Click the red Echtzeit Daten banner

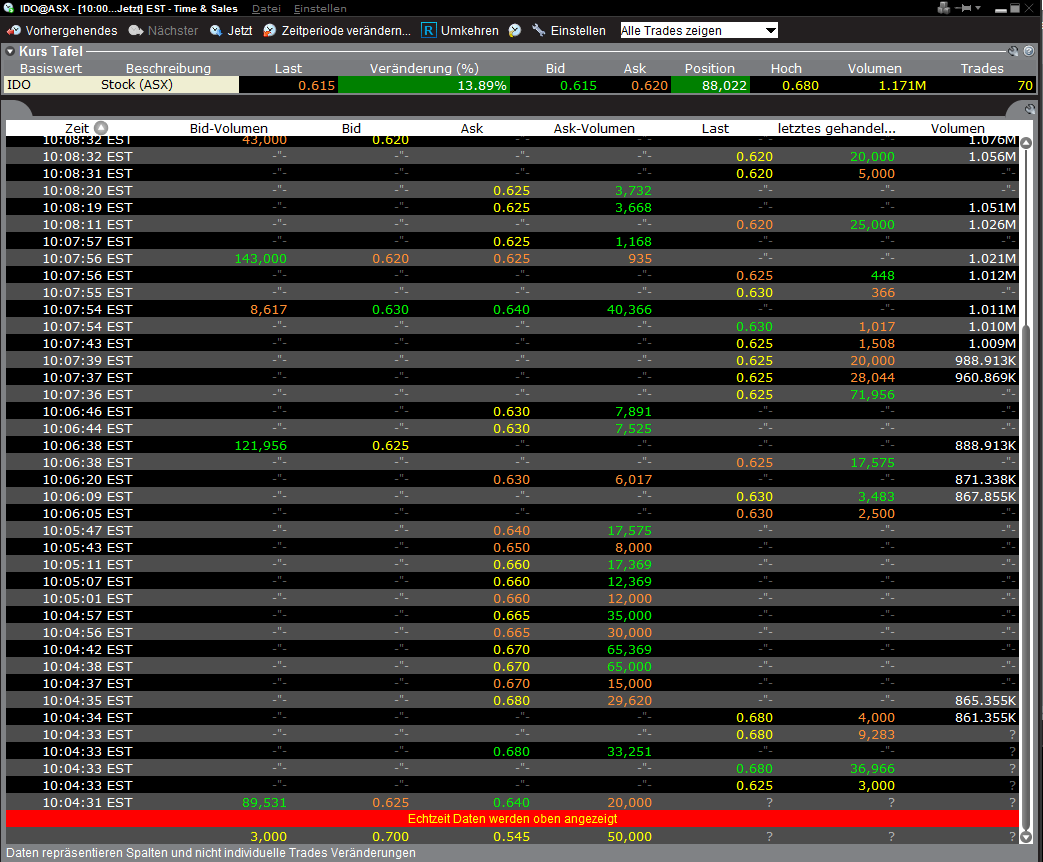coord(512,819)
